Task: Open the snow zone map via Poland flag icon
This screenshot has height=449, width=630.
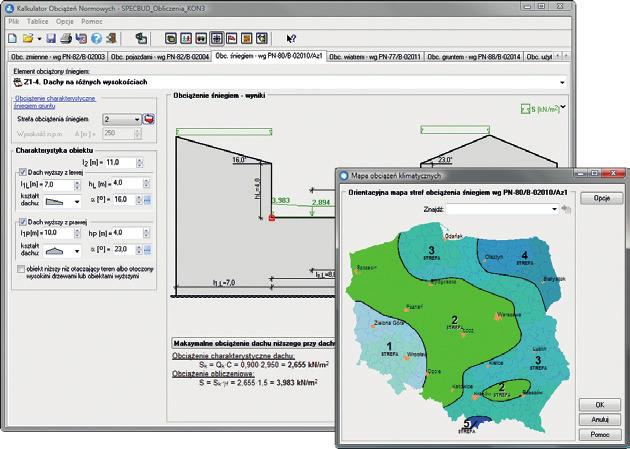Action: pos(149,119)
